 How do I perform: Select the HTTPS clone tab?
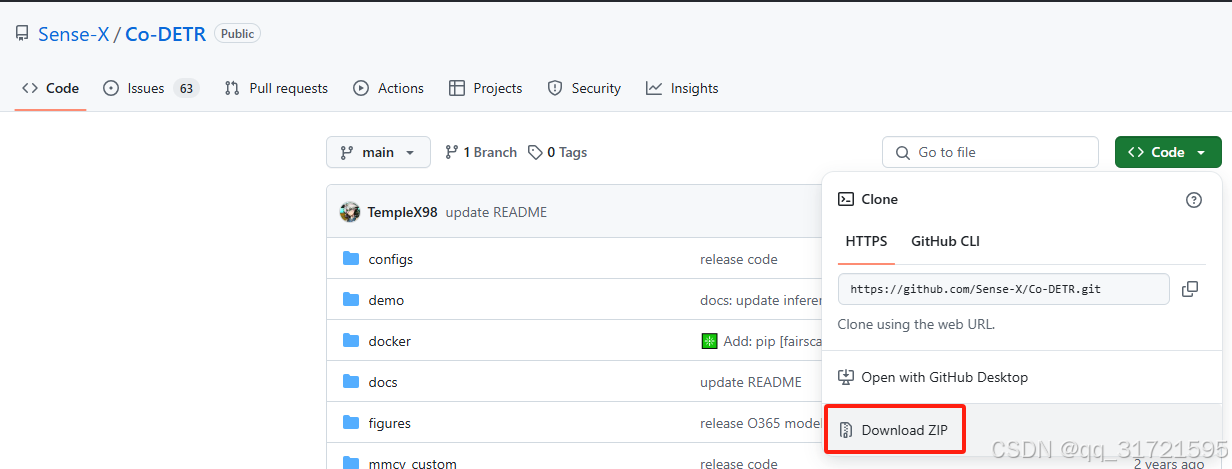coord(866,241)
